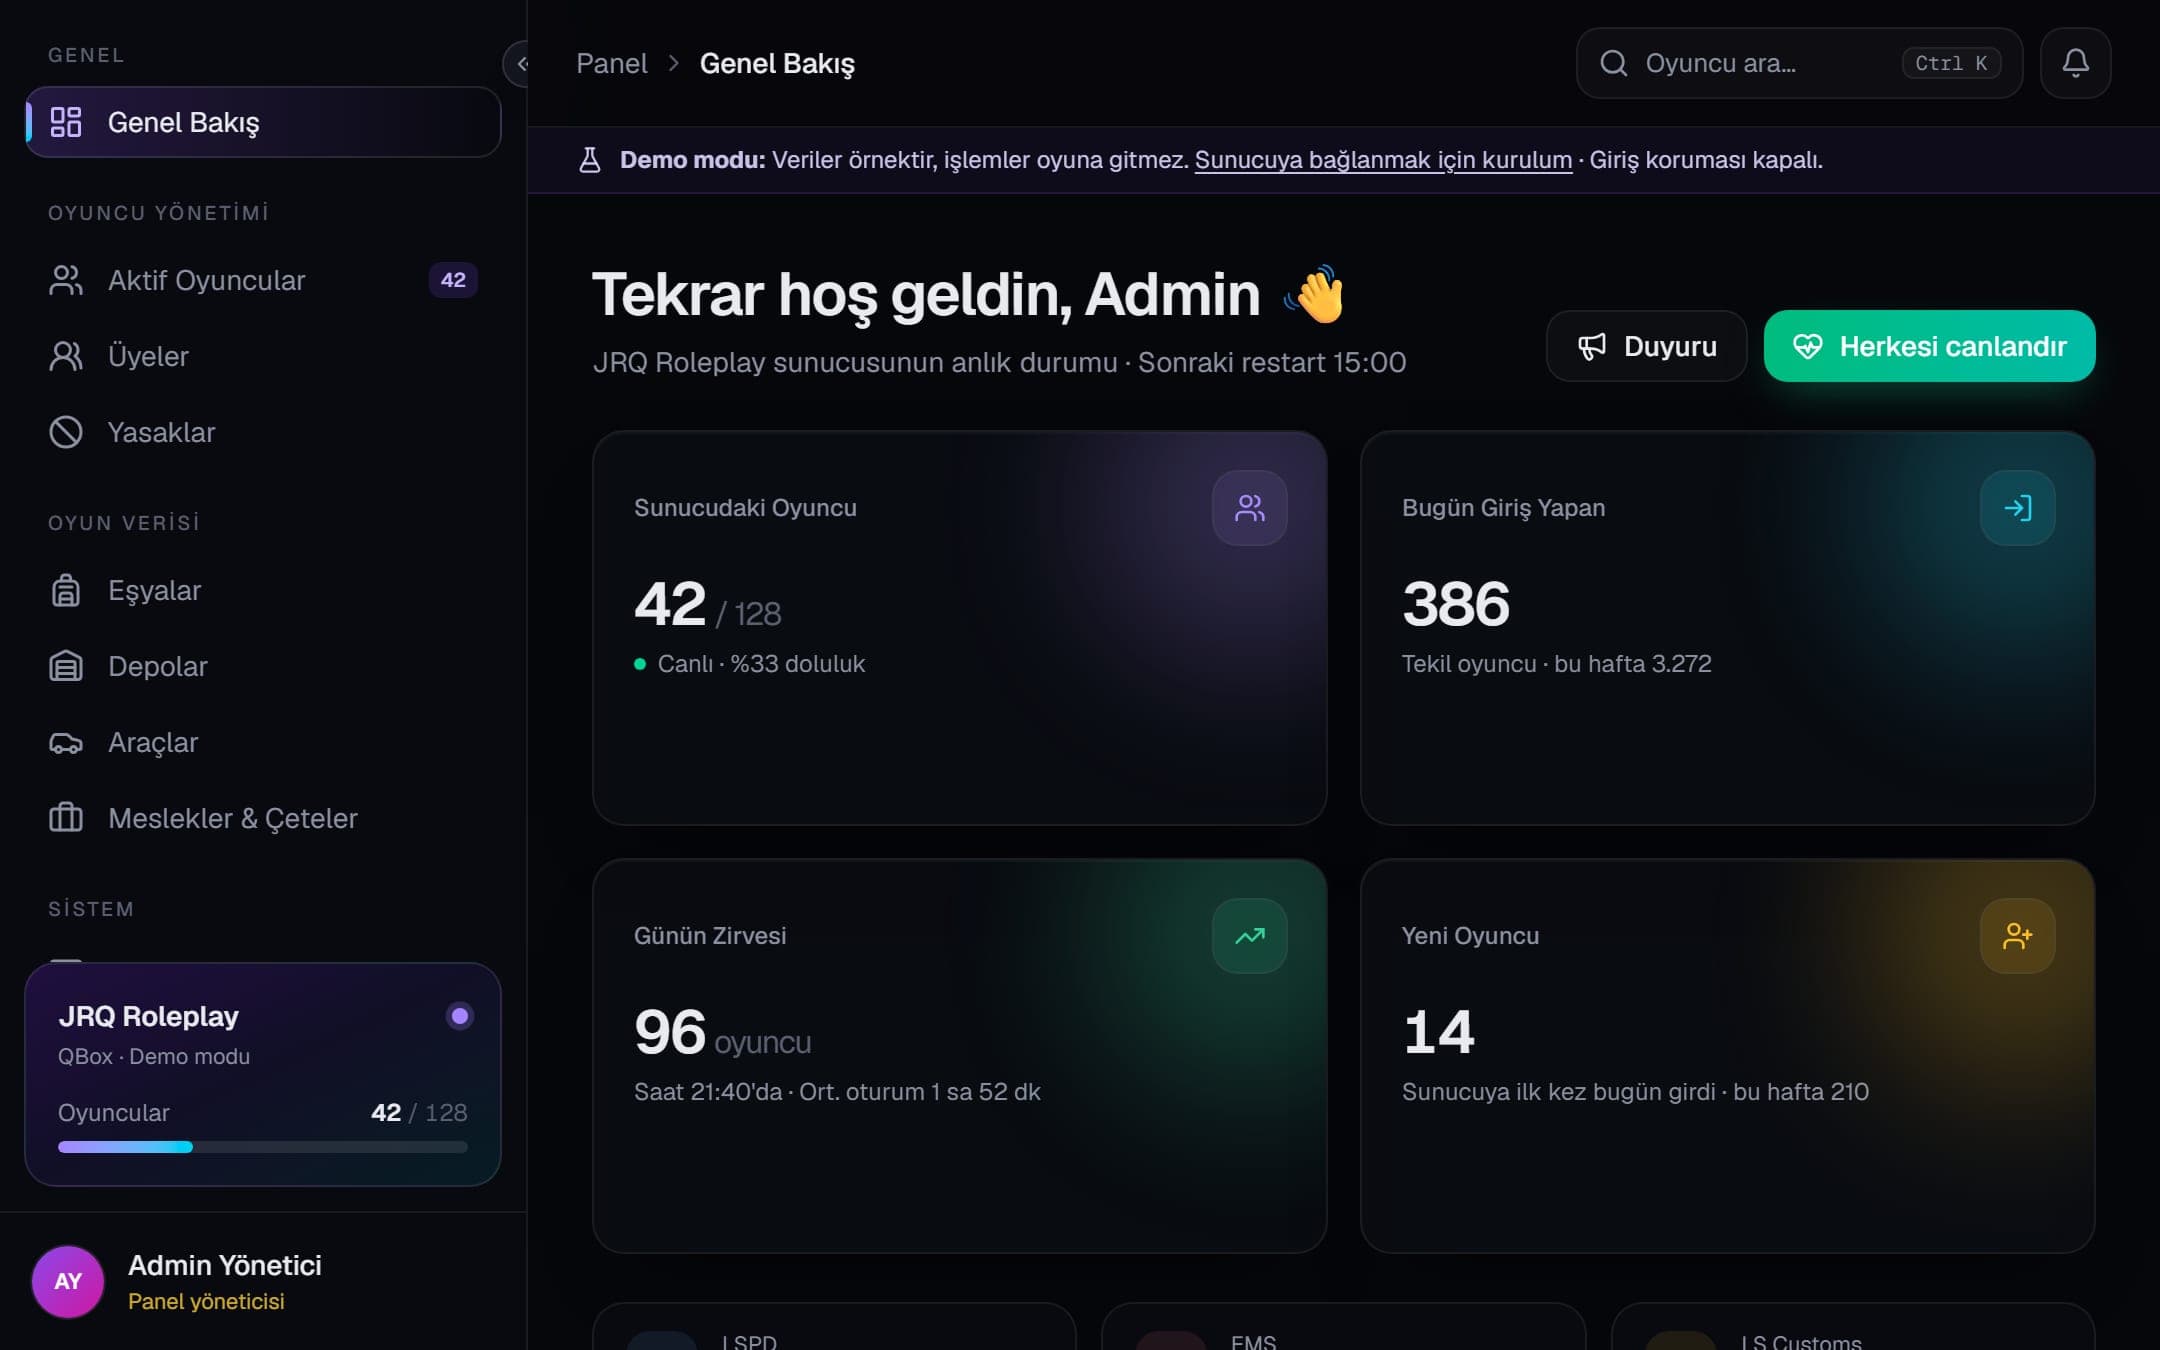Click the Duyuru button

1646,346
